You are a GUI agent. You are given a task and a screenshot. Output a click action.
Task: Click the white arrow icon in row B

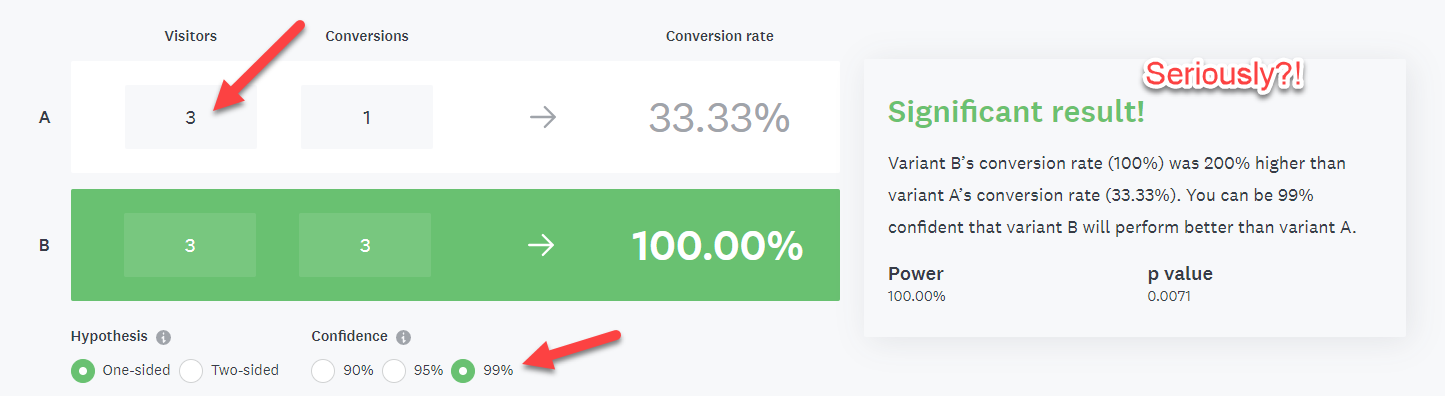541,246
